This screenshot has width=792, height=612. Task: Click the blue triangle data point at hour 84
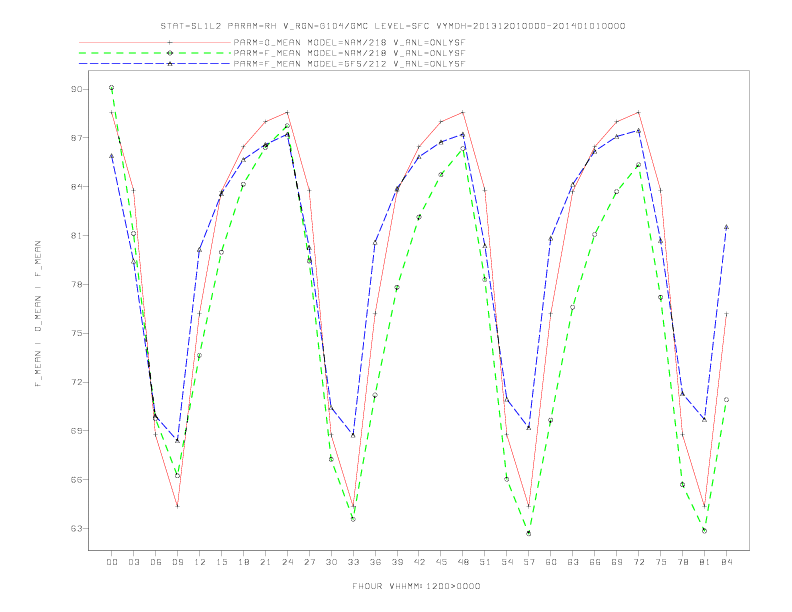coord(726,227)
